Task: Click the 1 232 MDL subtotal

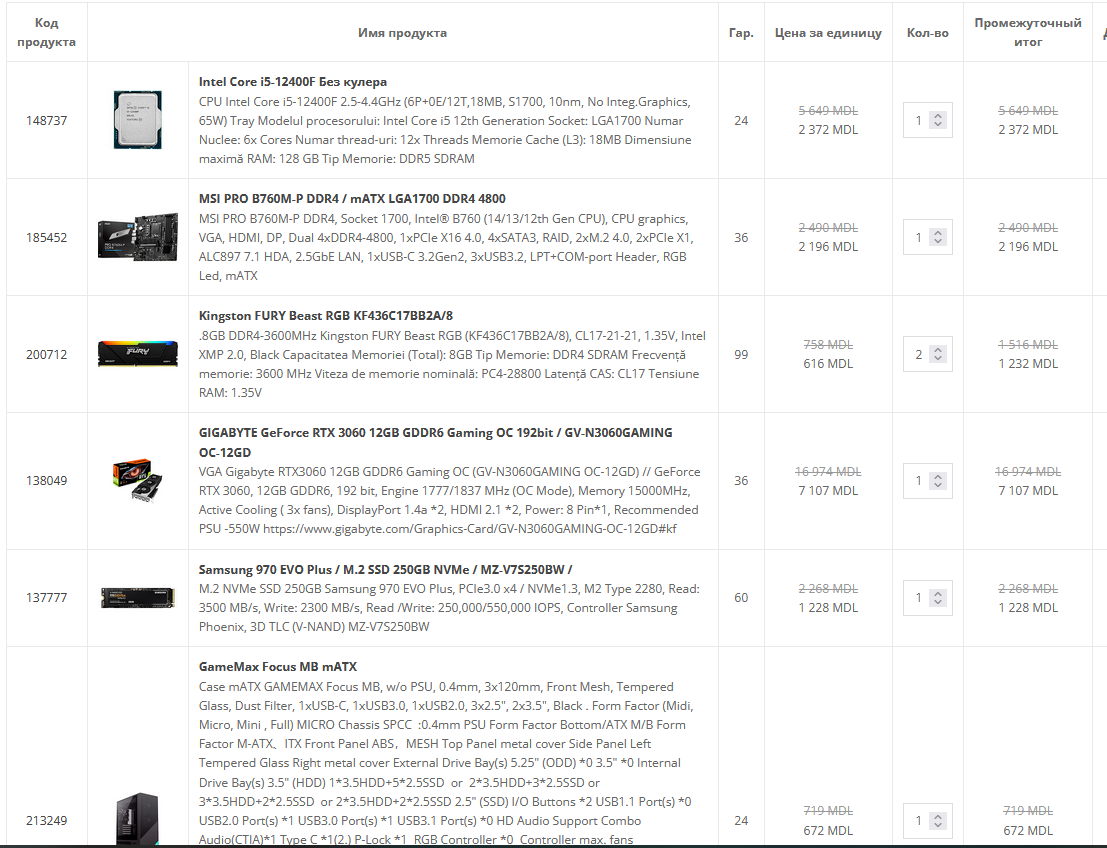Action: point(1028,364)
